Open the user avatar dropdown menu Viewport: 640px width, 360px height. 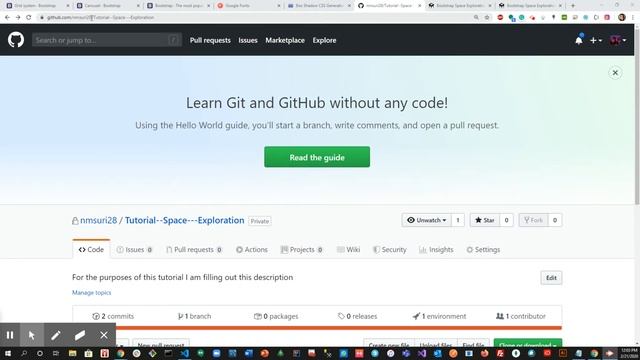[x=618, y=40]
